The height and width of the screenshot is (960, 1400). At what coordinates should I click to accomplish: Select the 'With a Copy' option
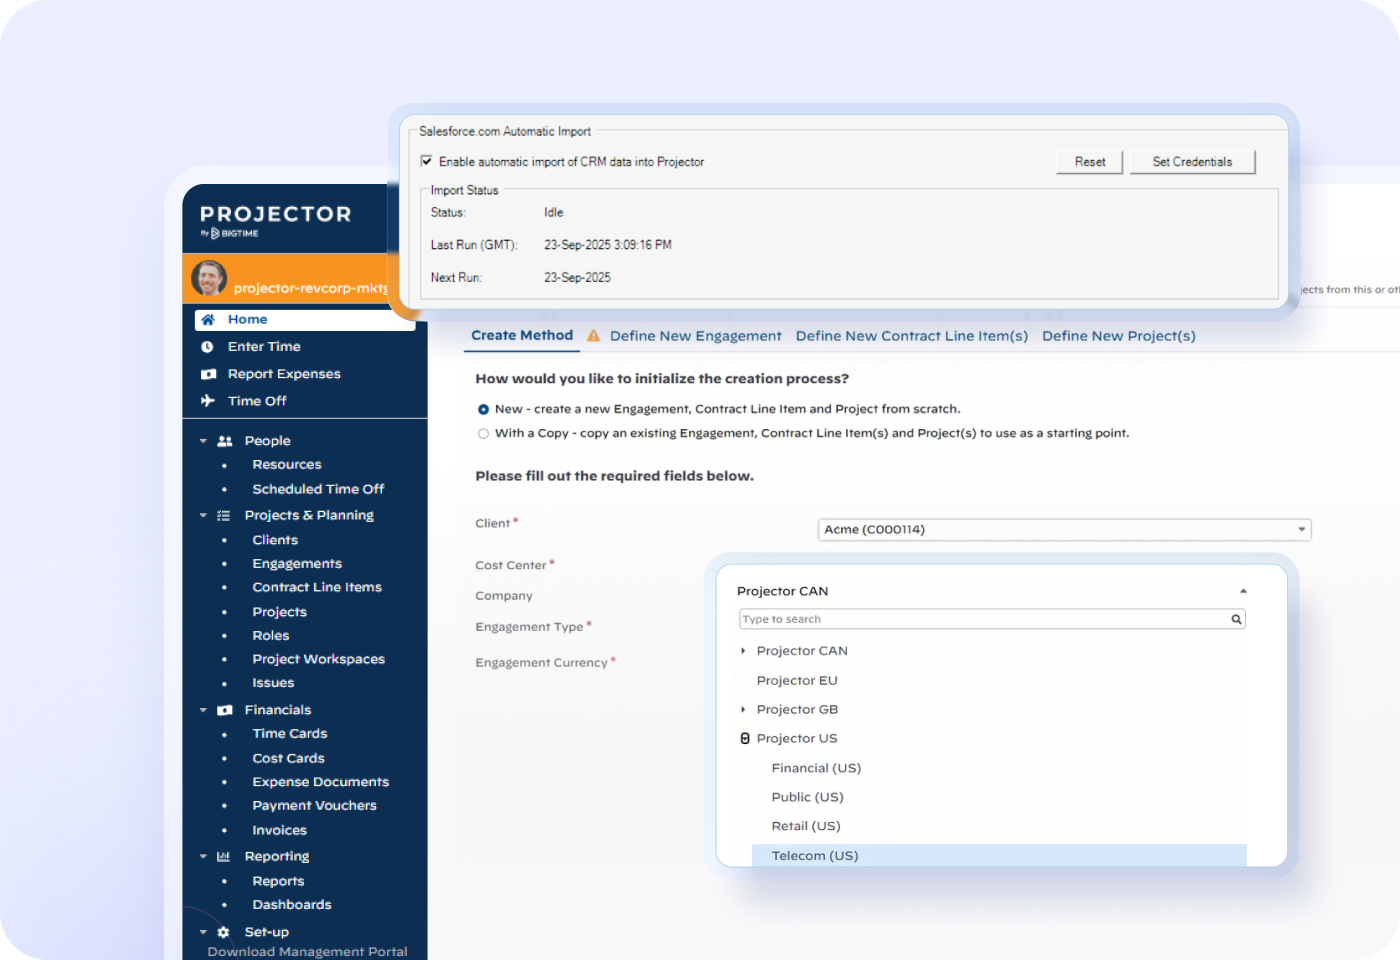click(x=483, y=433)
